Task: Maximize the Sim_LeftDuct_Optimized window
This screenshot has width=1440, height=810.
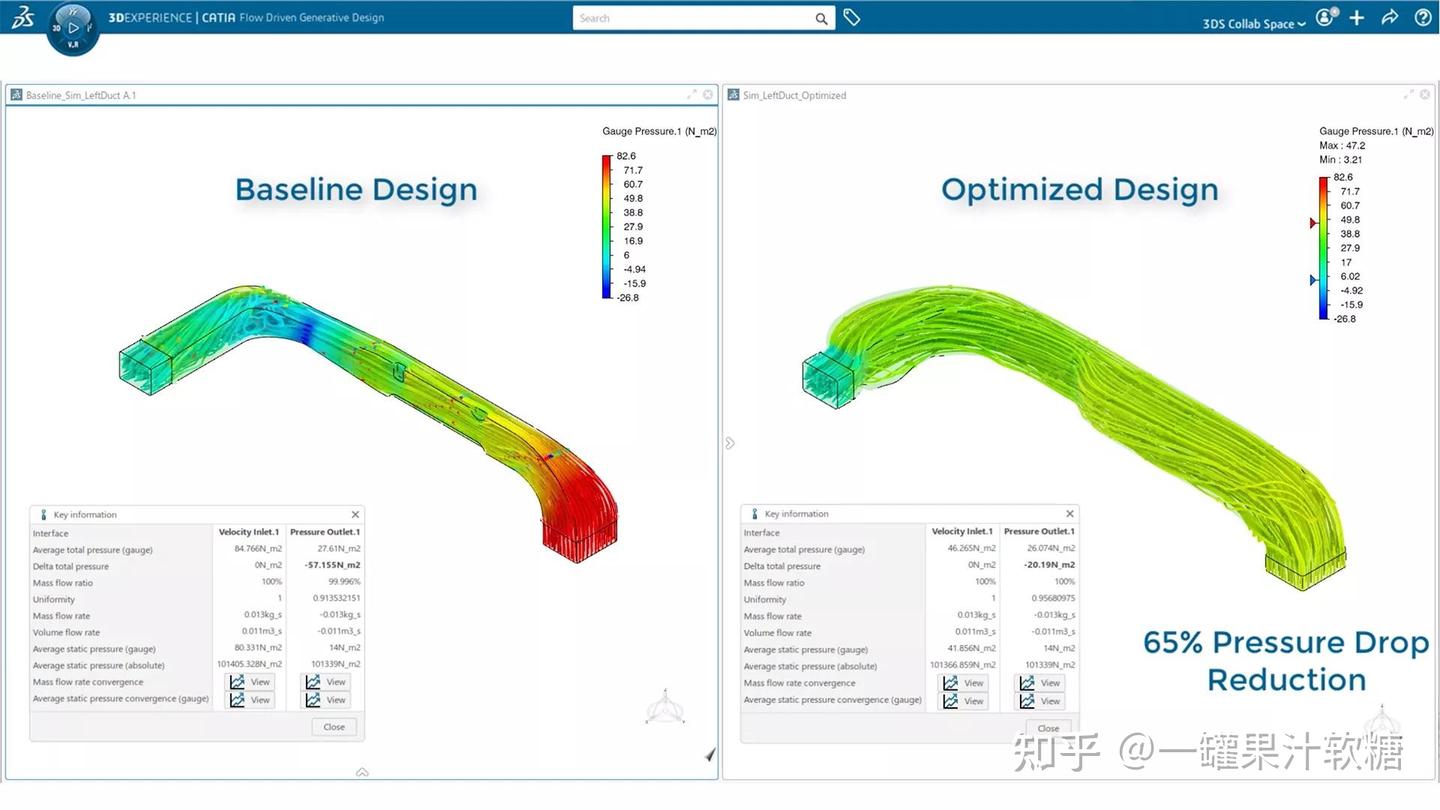Action: tap(1409, 94)
